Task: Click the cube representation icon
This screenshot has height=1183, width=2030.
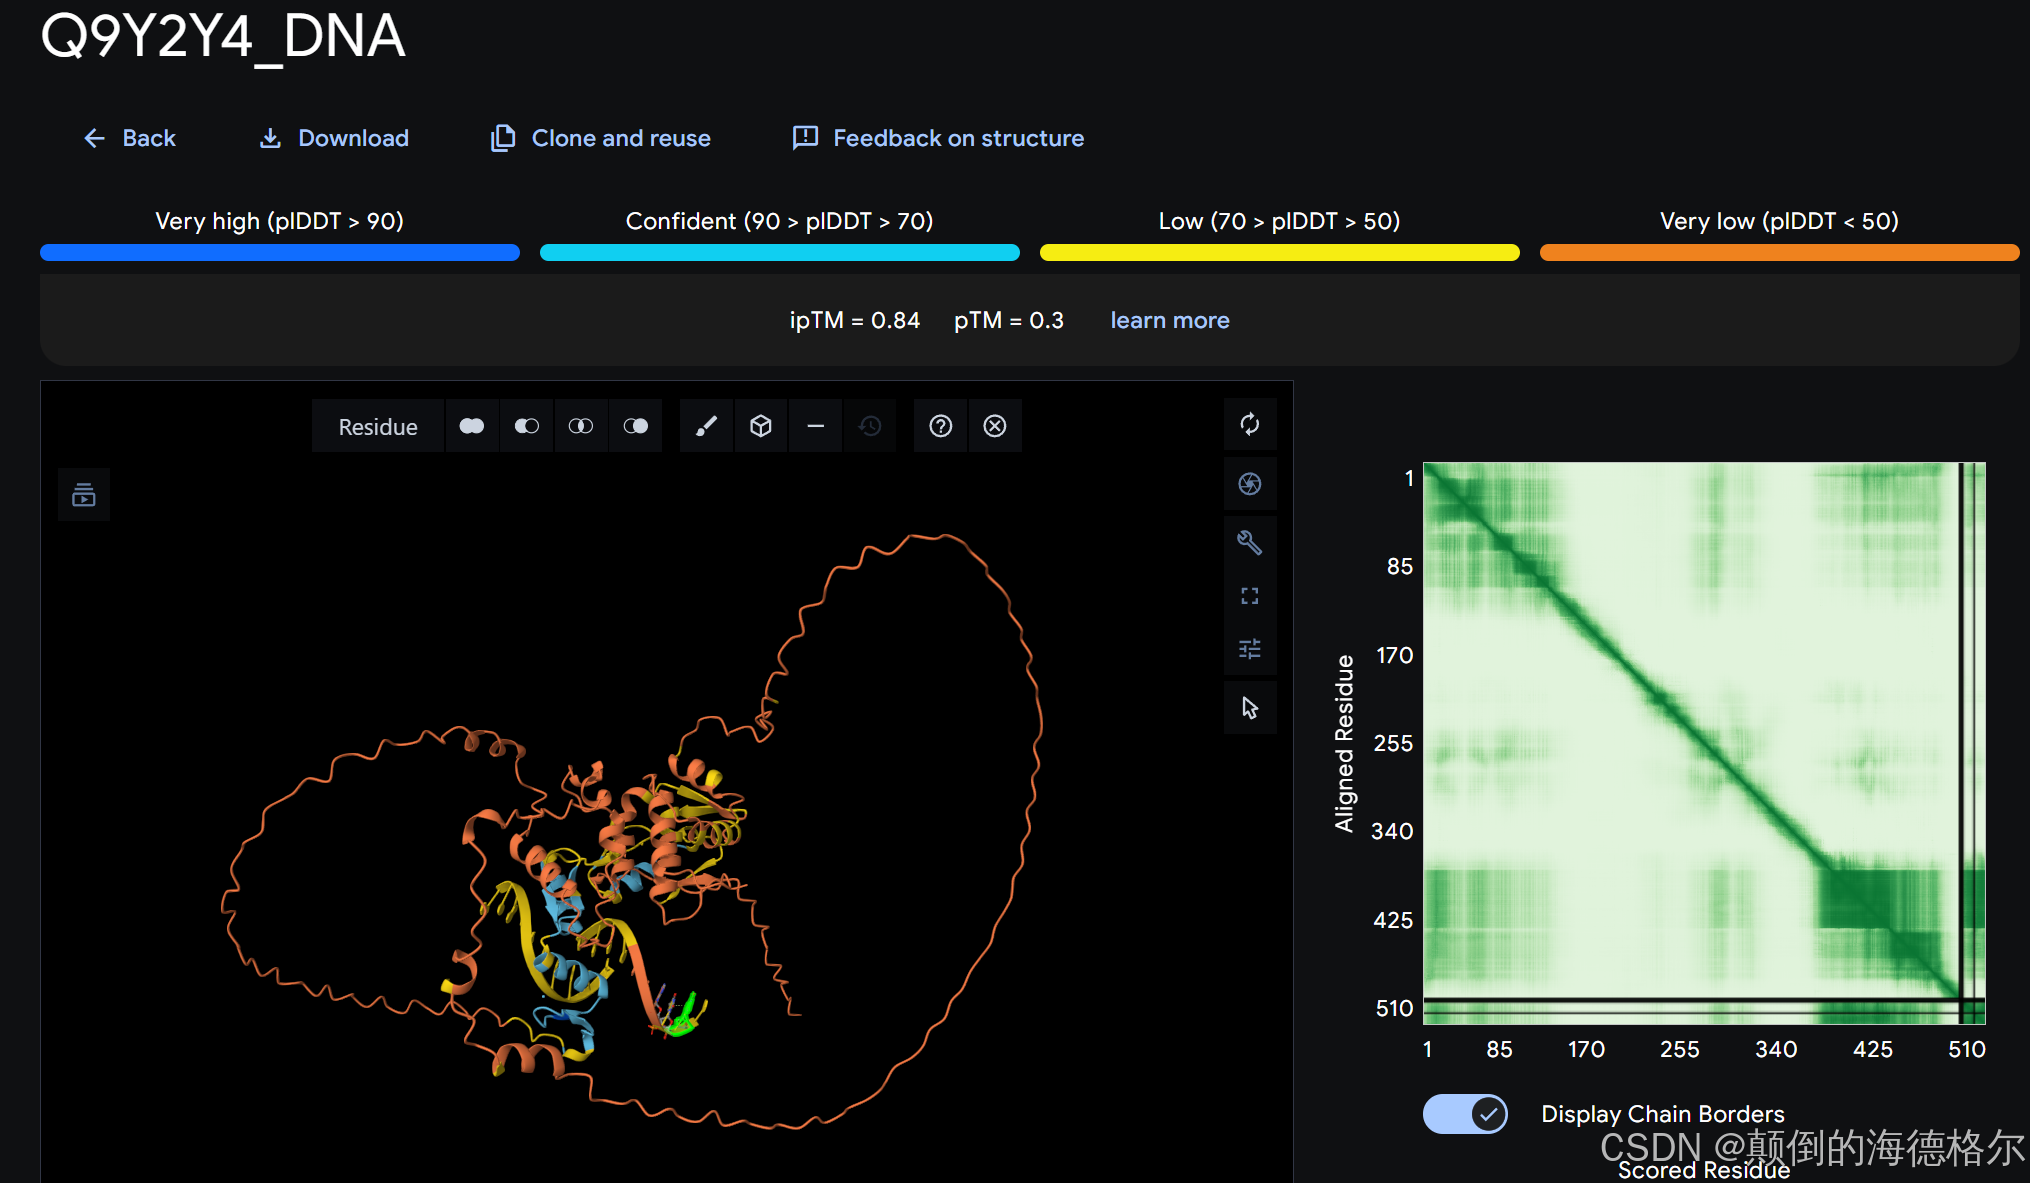Action: coord(761,427)
